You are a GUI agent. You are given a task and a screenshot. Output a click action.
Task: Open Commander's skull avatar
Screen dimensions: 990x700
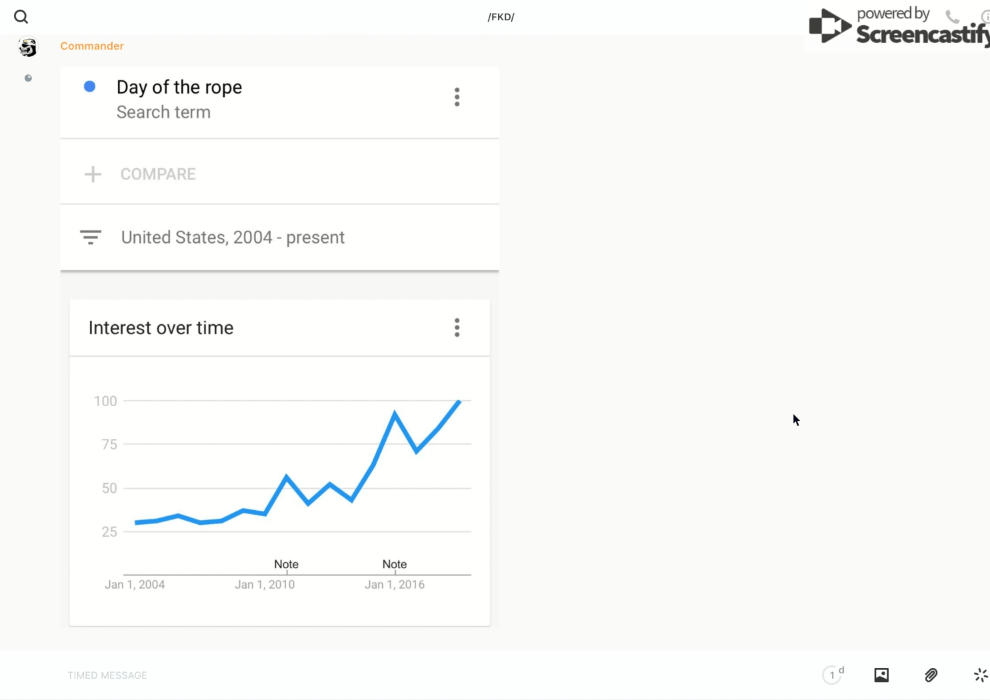click(28, 47)
